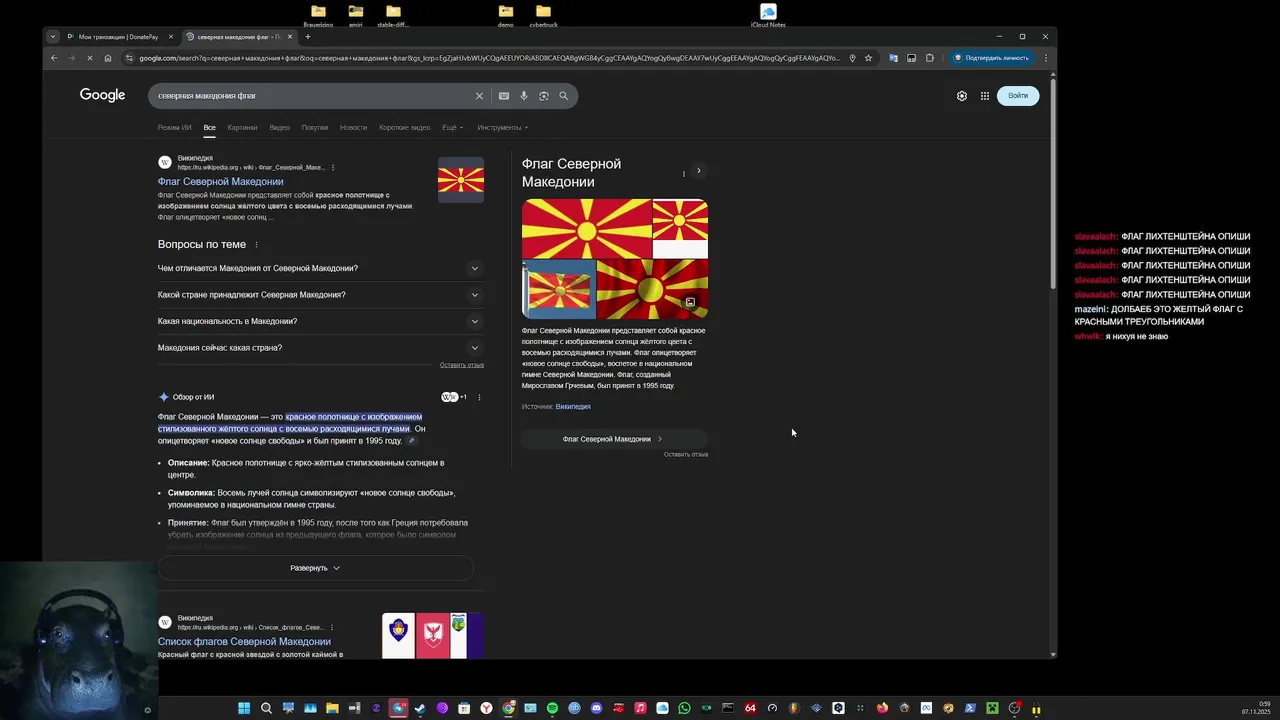The image size is (1280, 720).
Task: Open Chrome's three-dot menu
Action: coord(1046,58)
